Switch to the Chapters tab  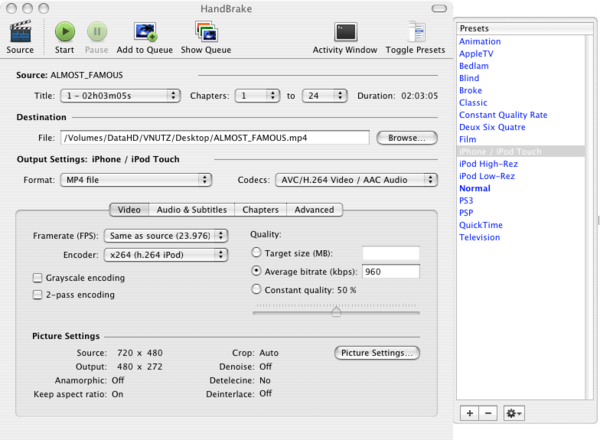(x=261, y=210)
